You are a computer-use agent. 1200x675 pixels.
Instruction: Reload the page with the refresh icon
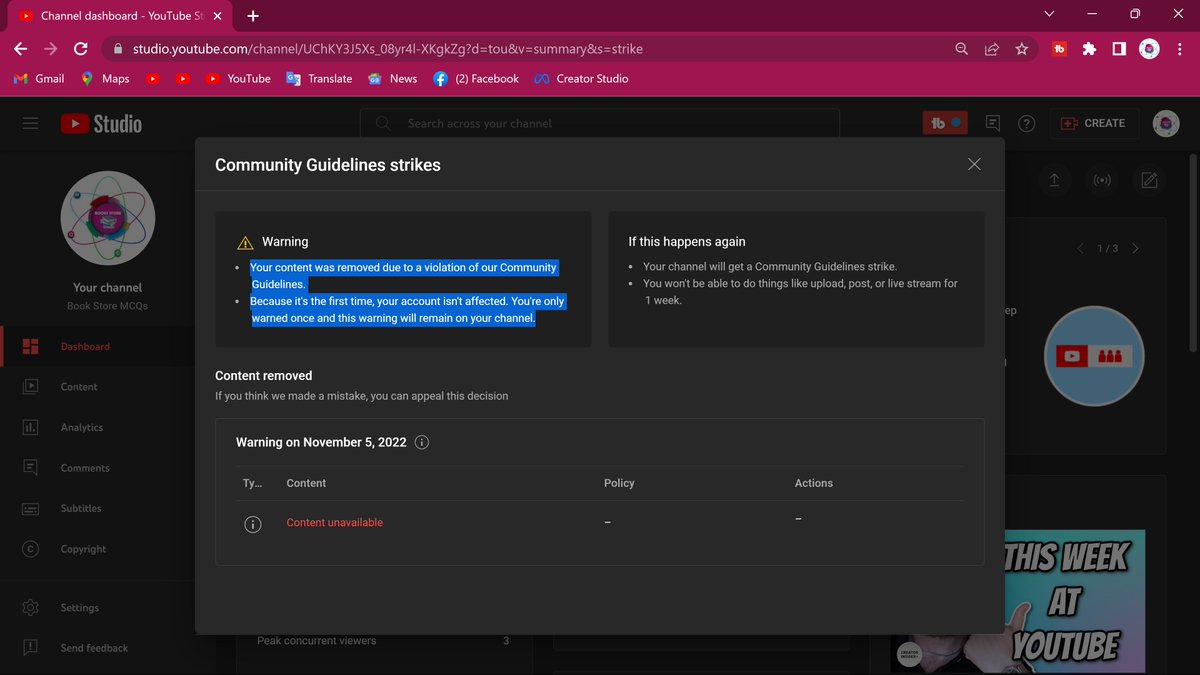click(x=81, y=48)
